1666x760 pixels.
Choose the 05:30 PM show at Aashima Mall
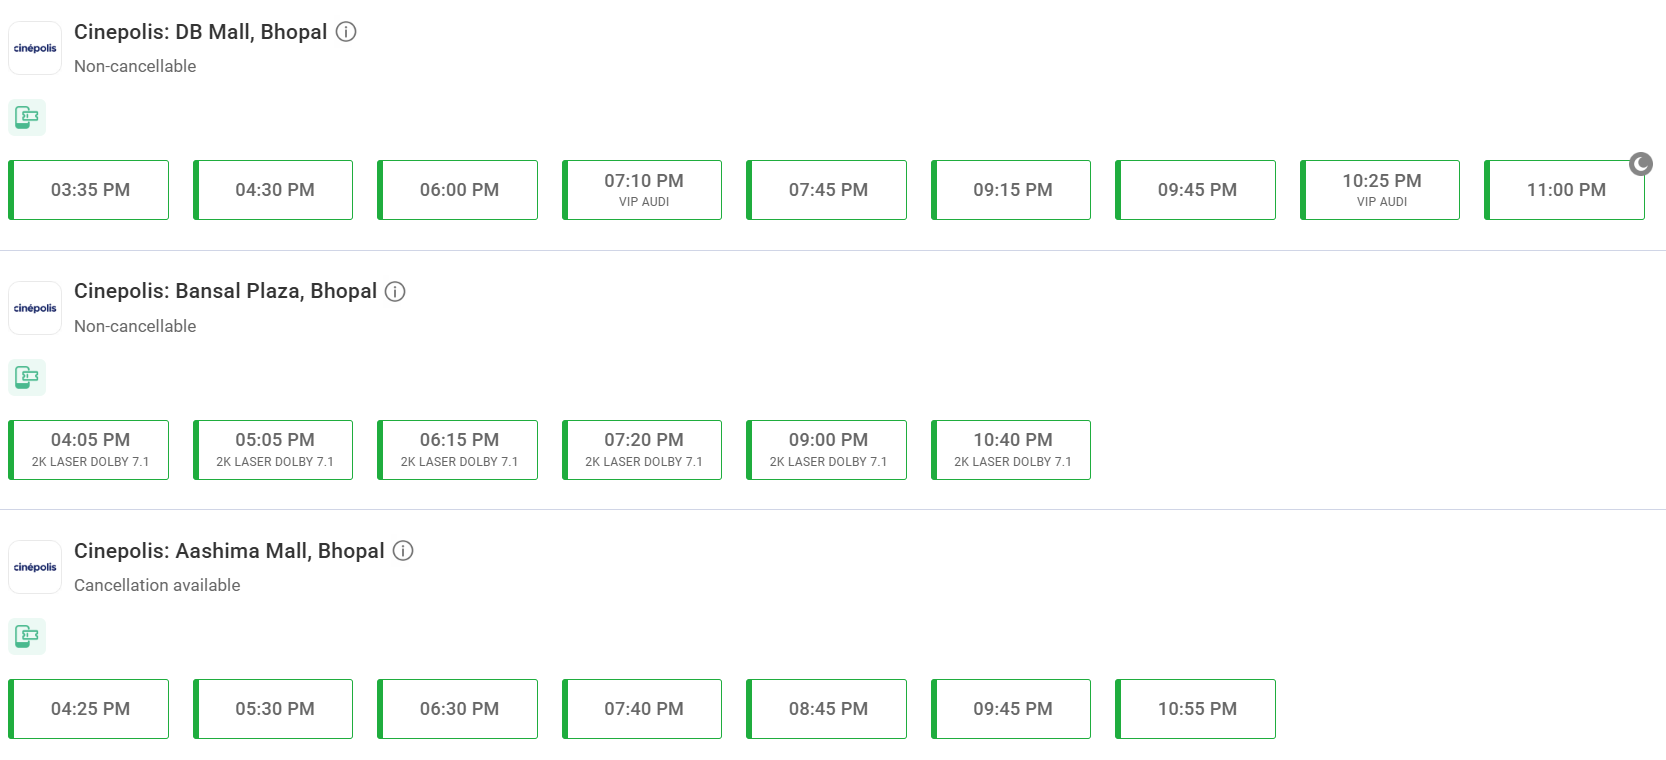click(273, 709)
